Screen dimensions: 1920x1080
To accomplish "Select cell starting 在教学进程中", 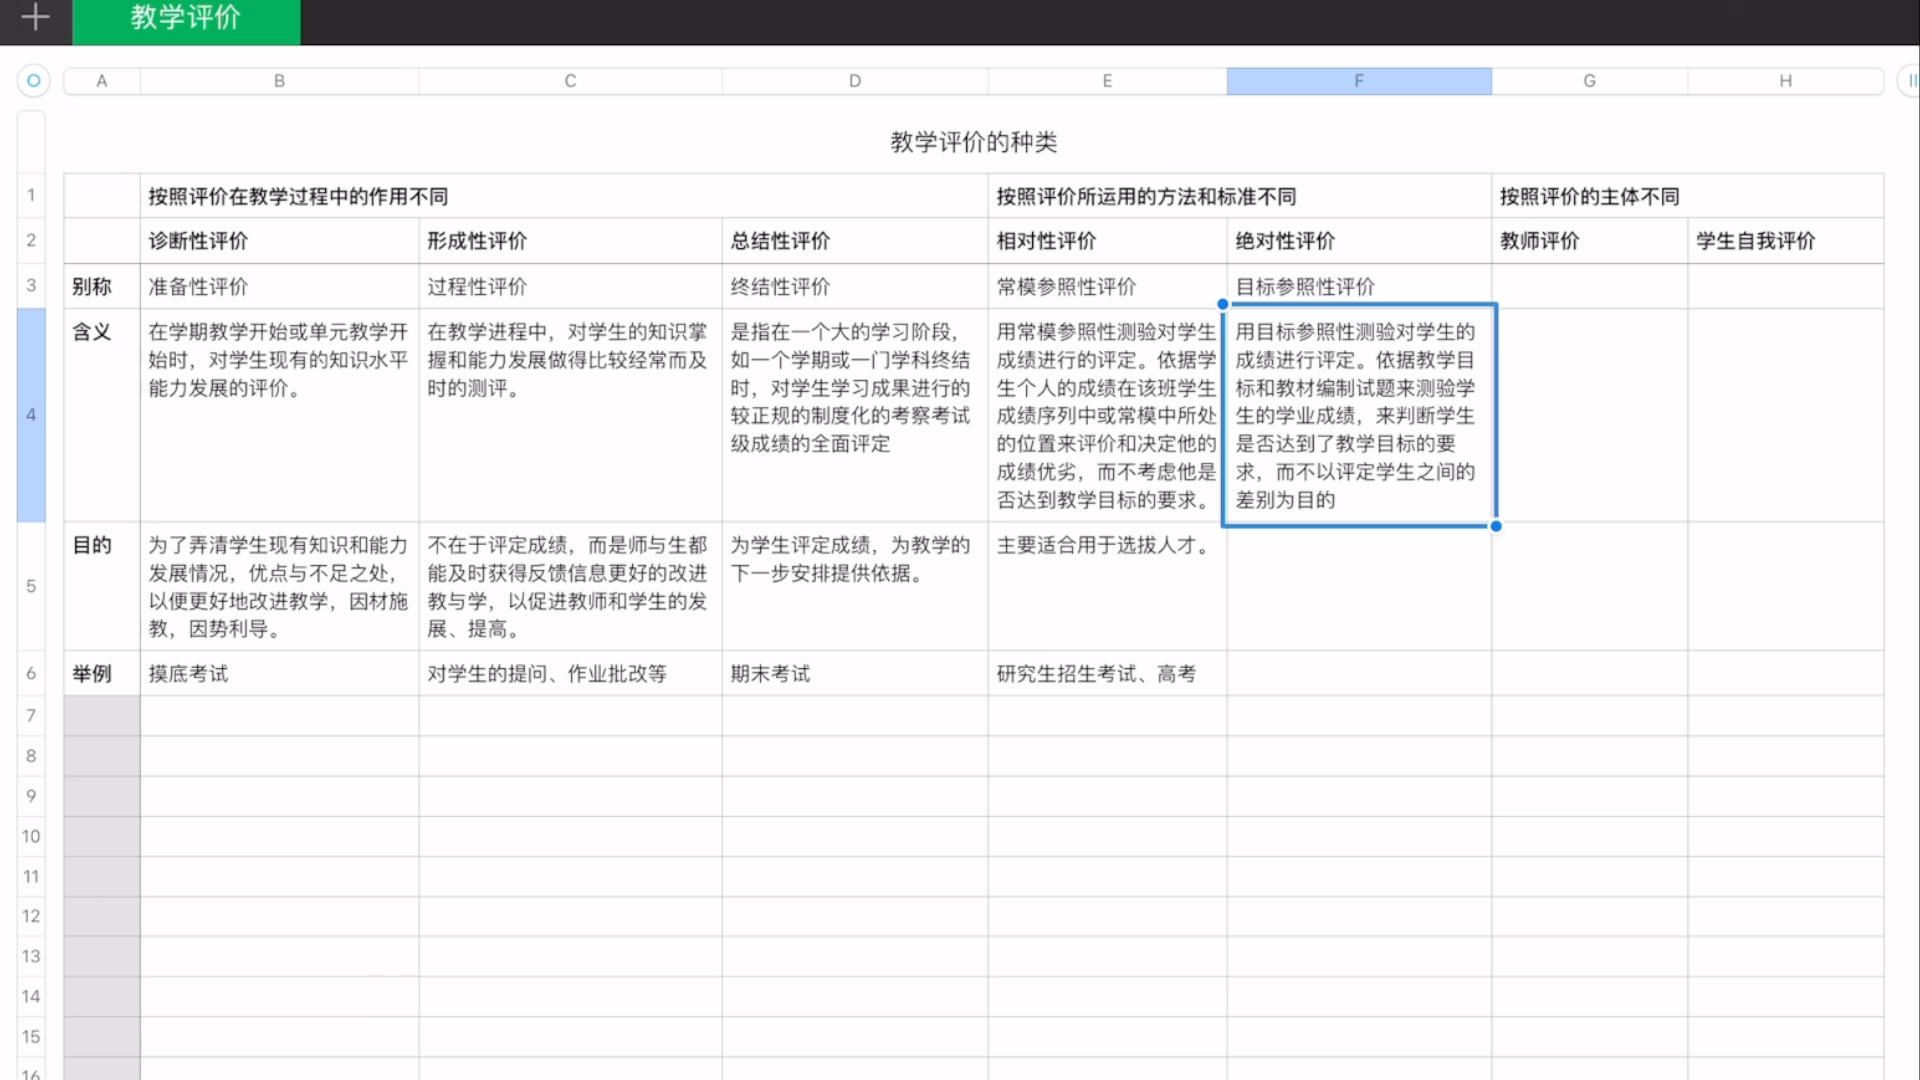I will click(x=571, y=415).
